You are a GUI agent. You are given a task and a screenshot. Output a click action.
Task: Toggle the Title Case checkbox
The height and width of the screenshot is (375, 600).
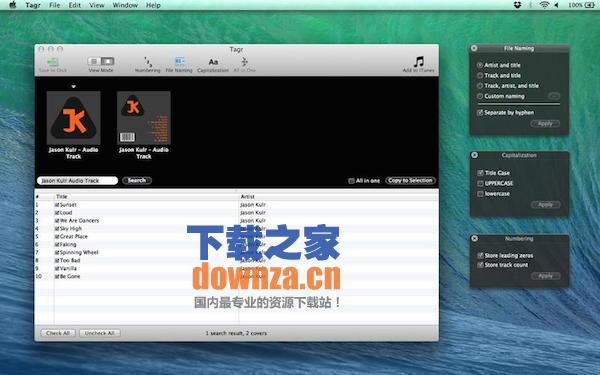[x=480, y=173]
